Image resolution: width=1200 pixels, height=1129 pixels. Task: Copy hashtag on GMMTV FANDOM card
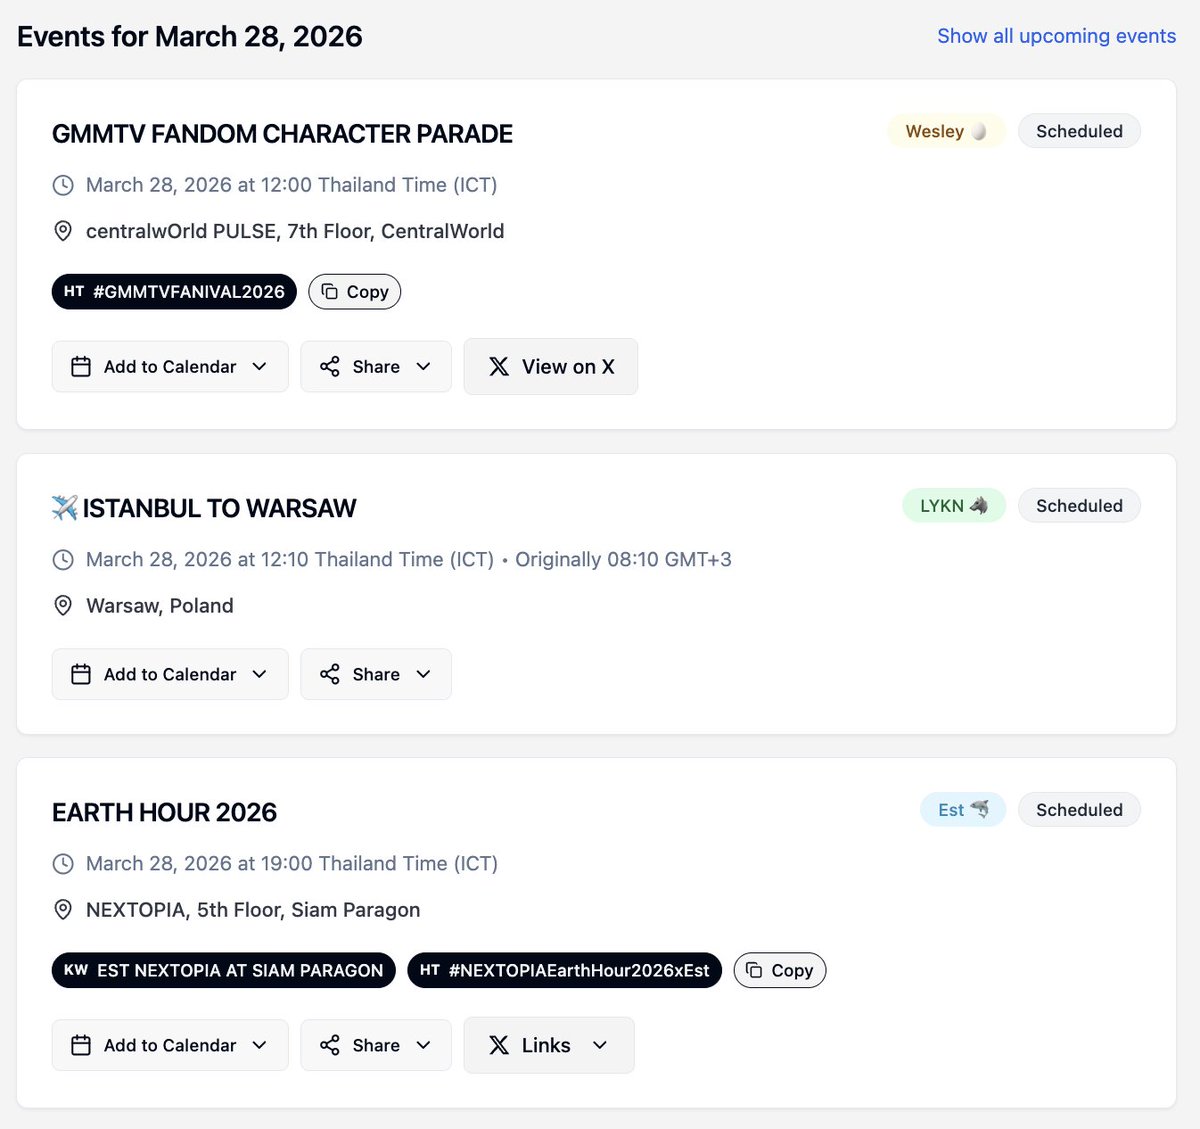tap(355, 292)
